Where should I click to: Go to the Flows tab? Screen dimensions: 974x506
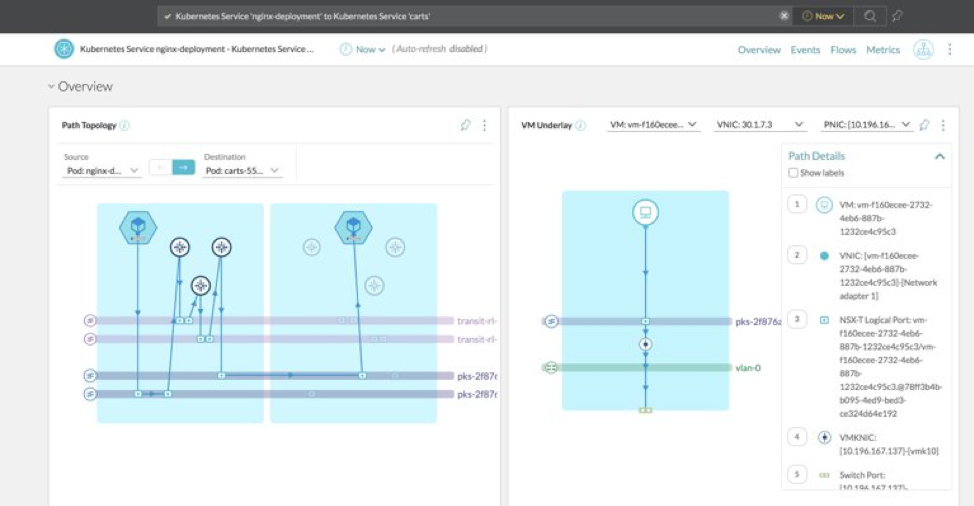(843, 50)
